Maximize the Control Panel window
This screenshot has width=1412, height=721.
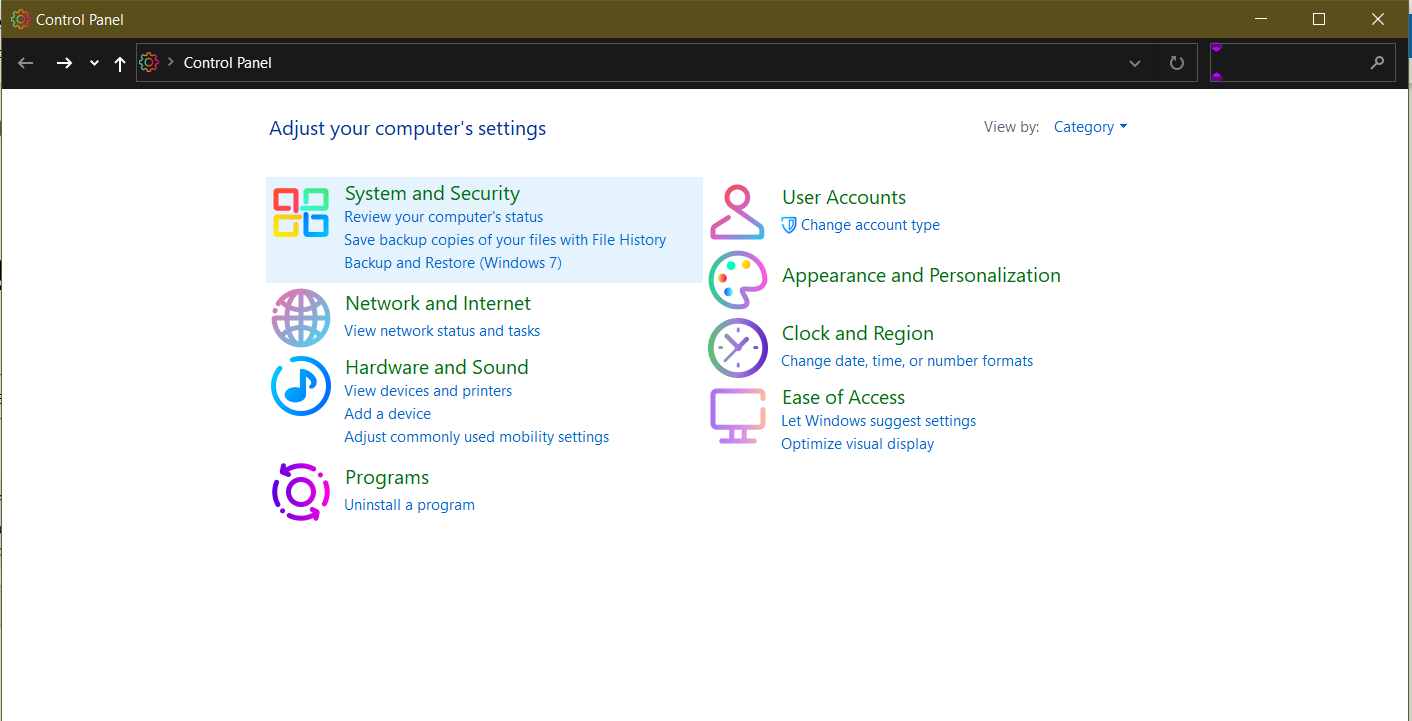(1319, 19)
